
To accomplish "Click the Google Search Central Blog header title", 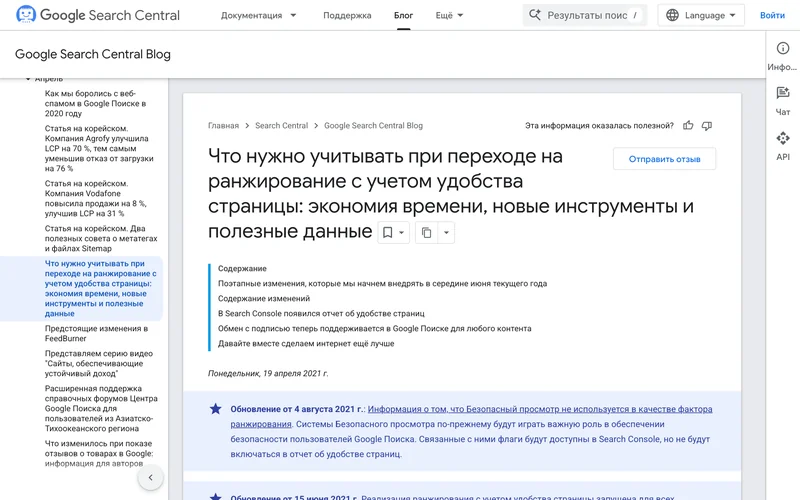I will (93, 54).
